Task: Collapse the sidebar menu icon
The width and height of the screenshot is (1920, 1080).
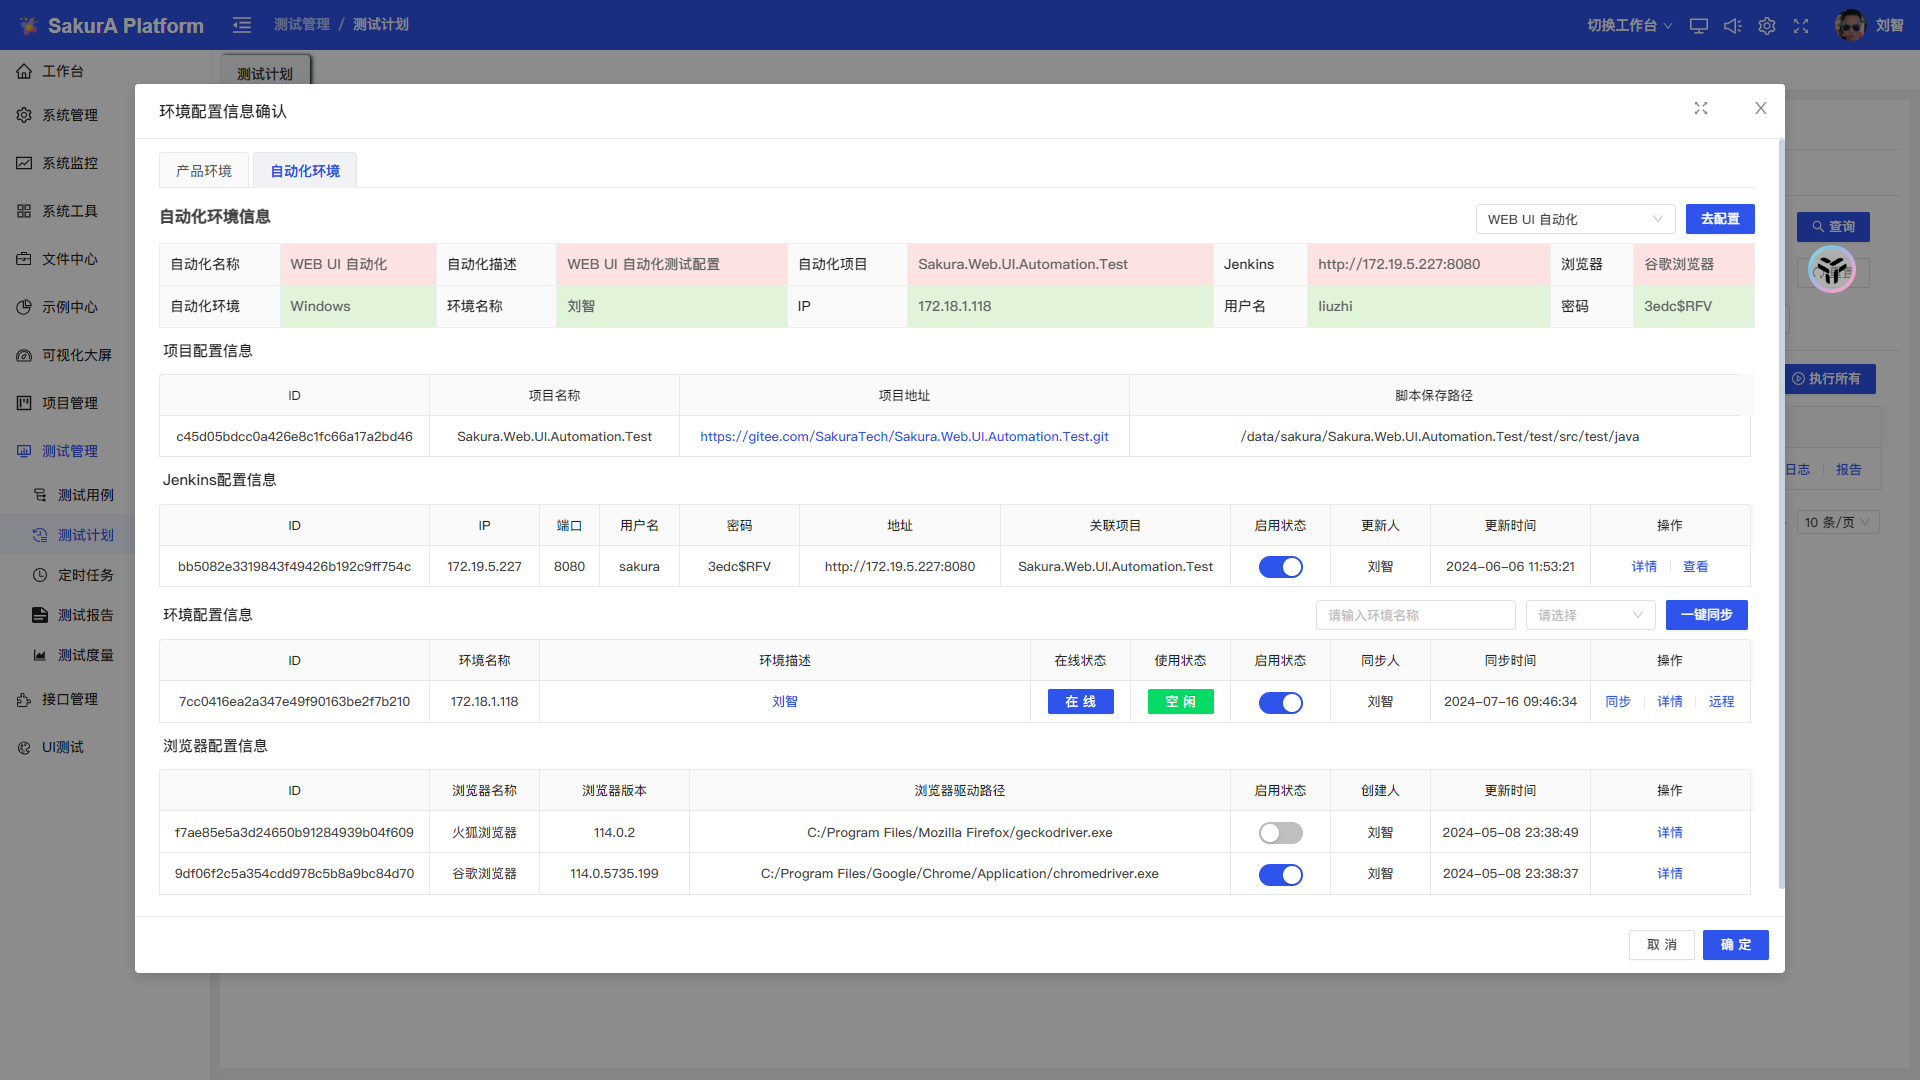Action: coord(242,25)
